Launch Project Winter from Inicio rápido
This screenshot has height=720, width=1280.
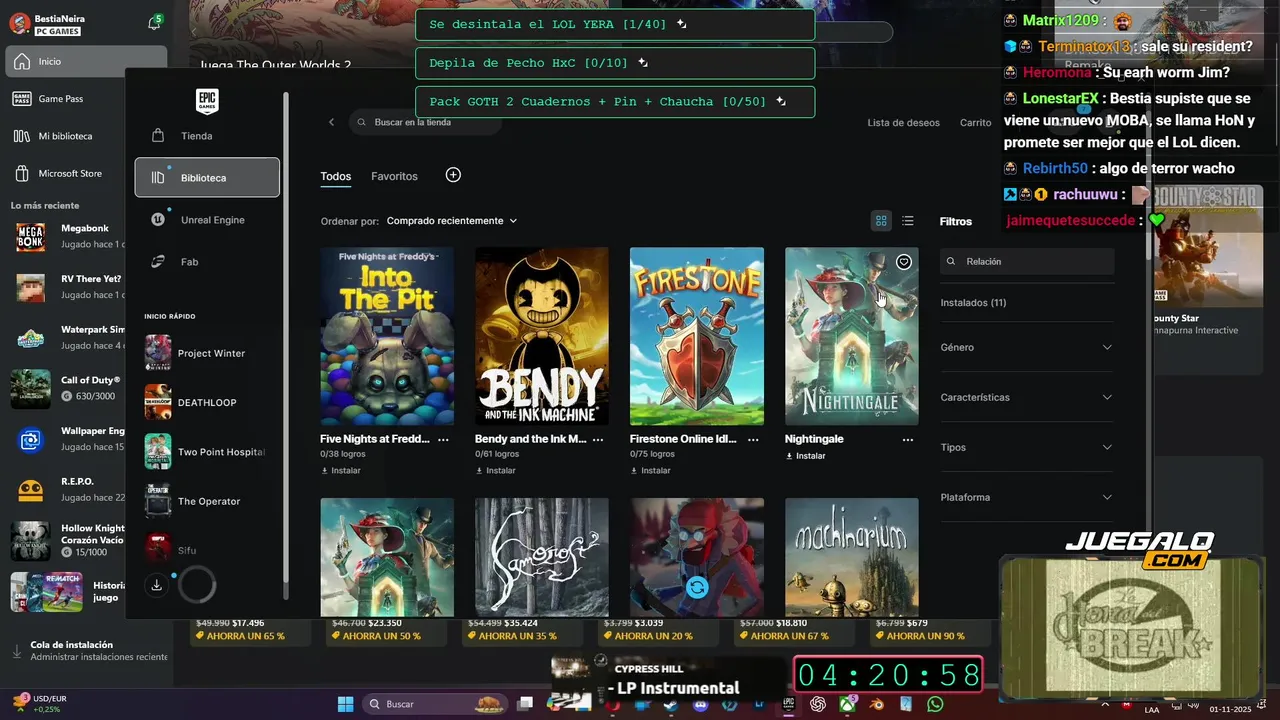click(x=205, y=353)
